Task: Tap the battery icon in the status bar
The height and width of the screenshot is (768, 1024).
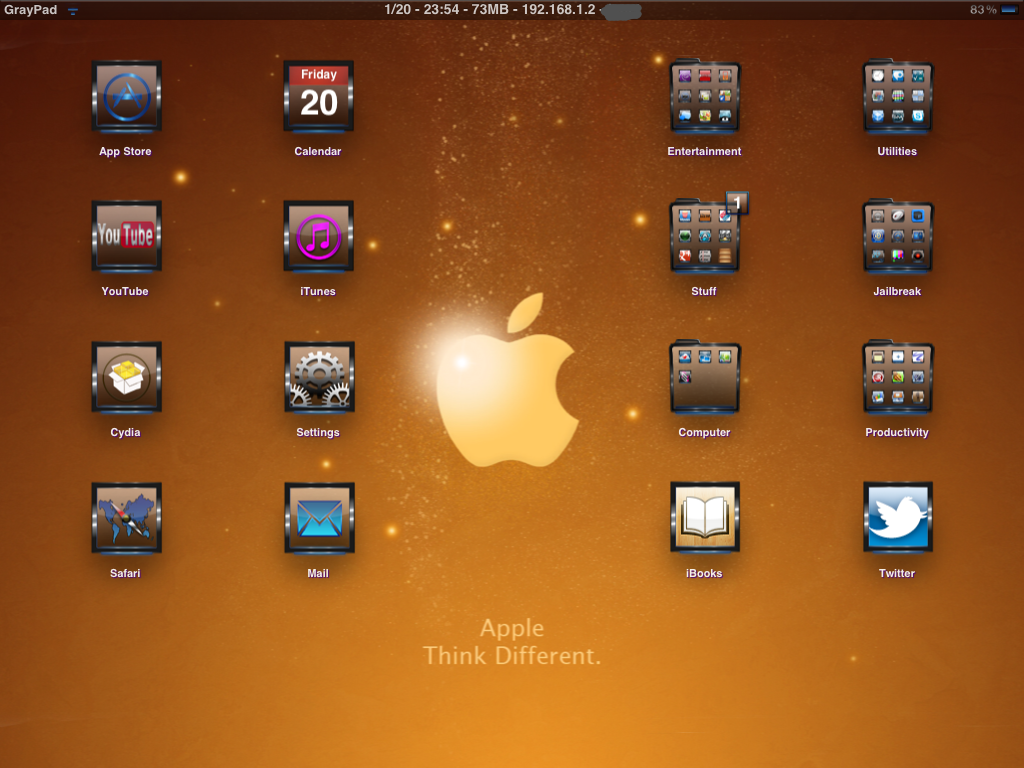Action: (x=1009, y=10)
